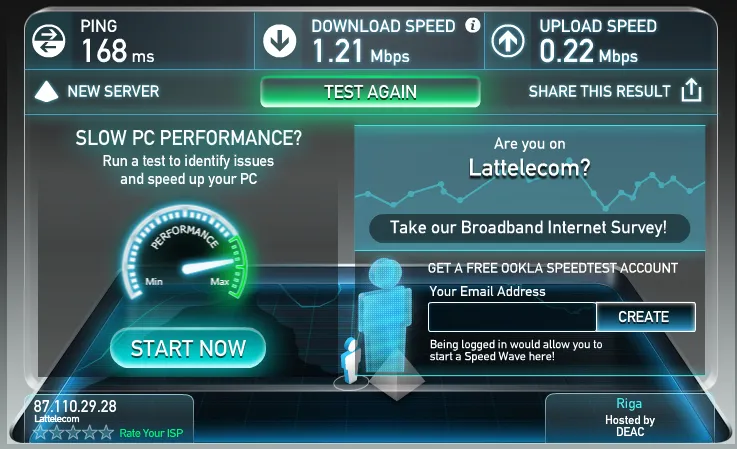This screenshot has width=737, height=449.
Task: Click the upload speed up-arrow icon
Action: click(508, 41)
